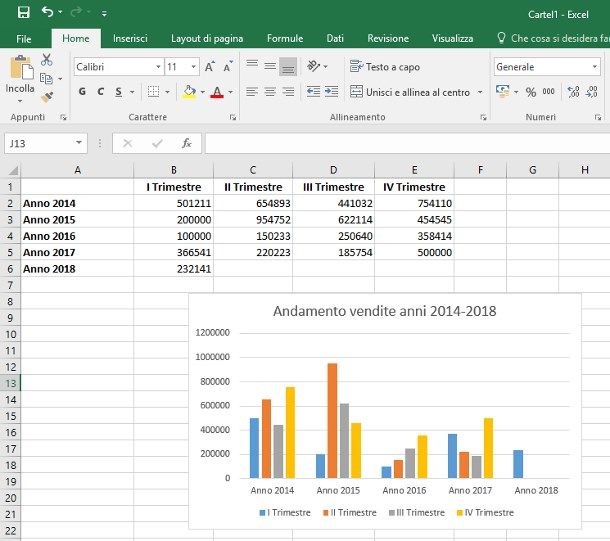This screenshot has height=541, width=610.
Task: Click the Name Box showing J13
Action: point(40,143)
